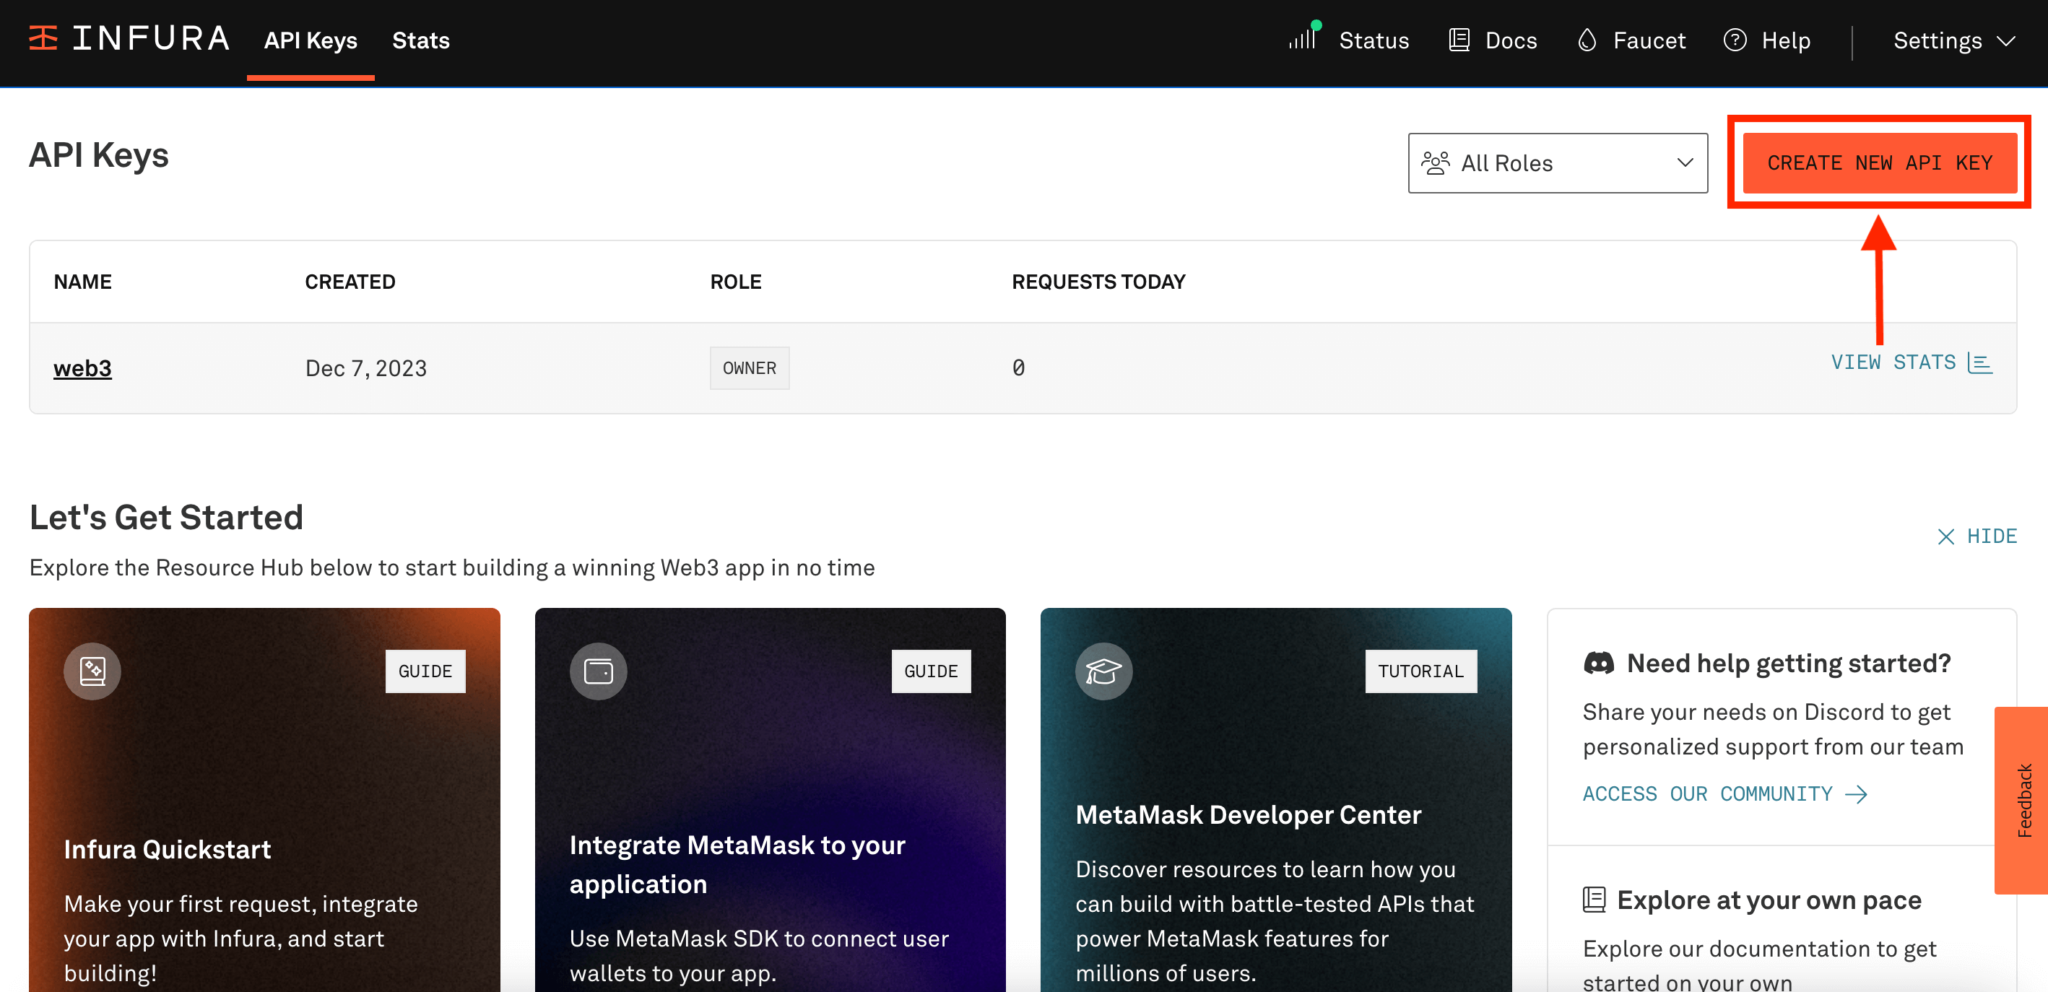Screen dimensions: 2048x992
Task: Click VIEW STATS for the web3 key
Action: point(1893,362)
